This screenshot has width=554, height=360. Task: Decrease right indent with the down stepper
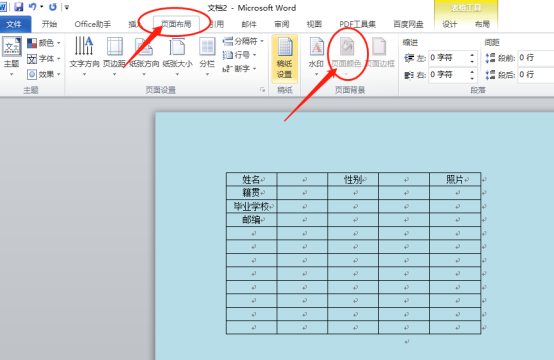pyautogui.click(x=472, y=78)
